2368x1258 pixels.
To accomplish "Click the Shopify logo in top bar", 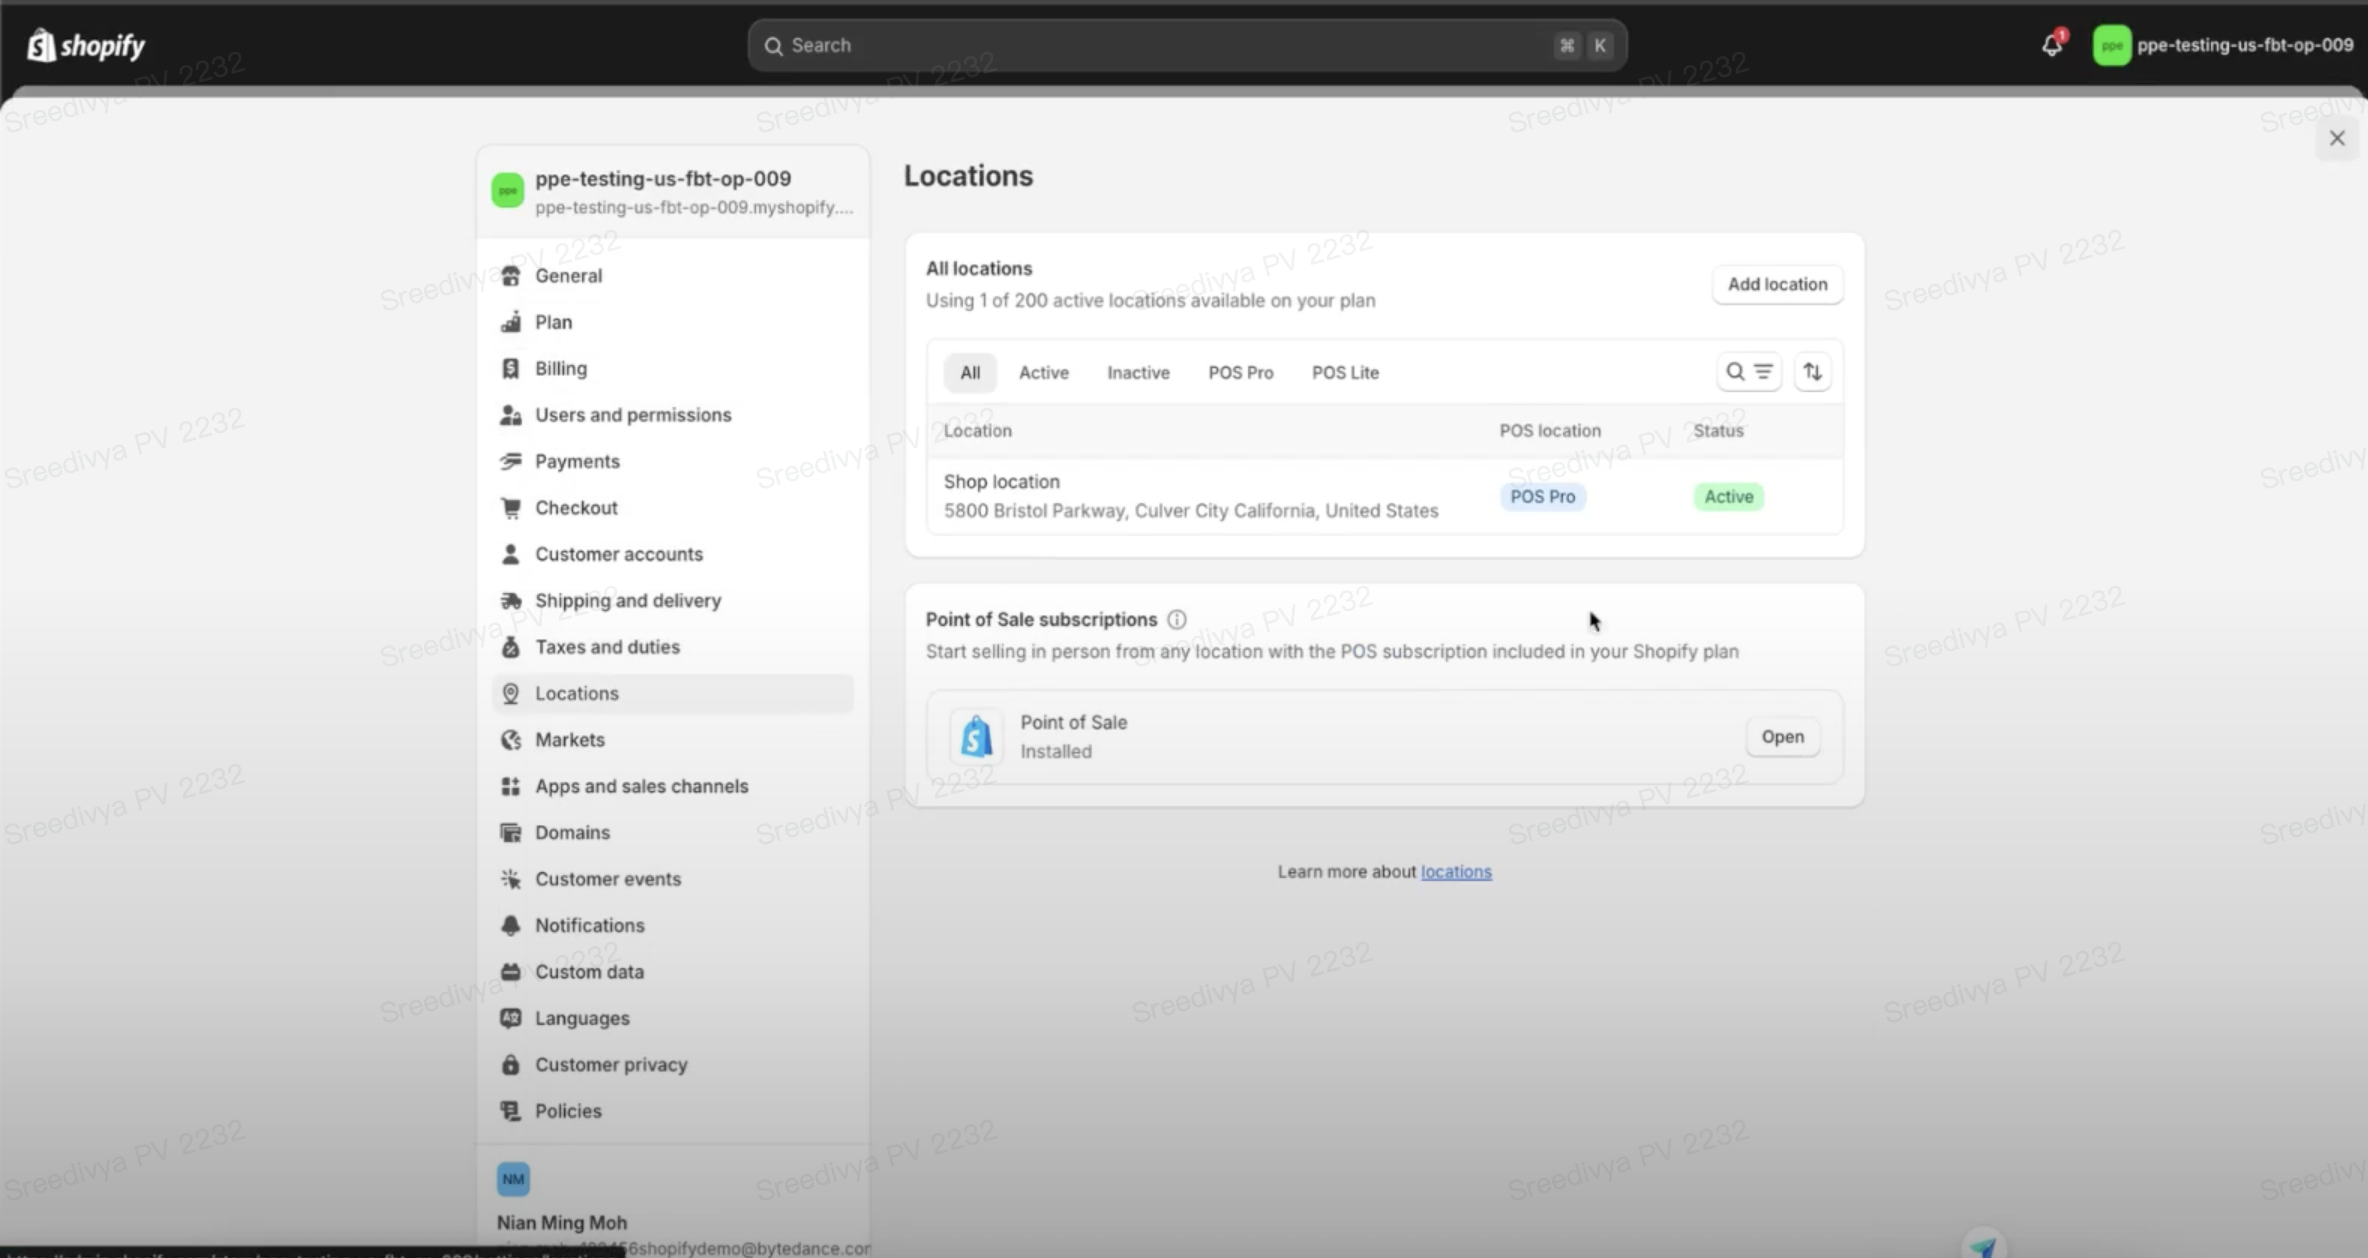I will pyautogui.click(x=86, y=45).
